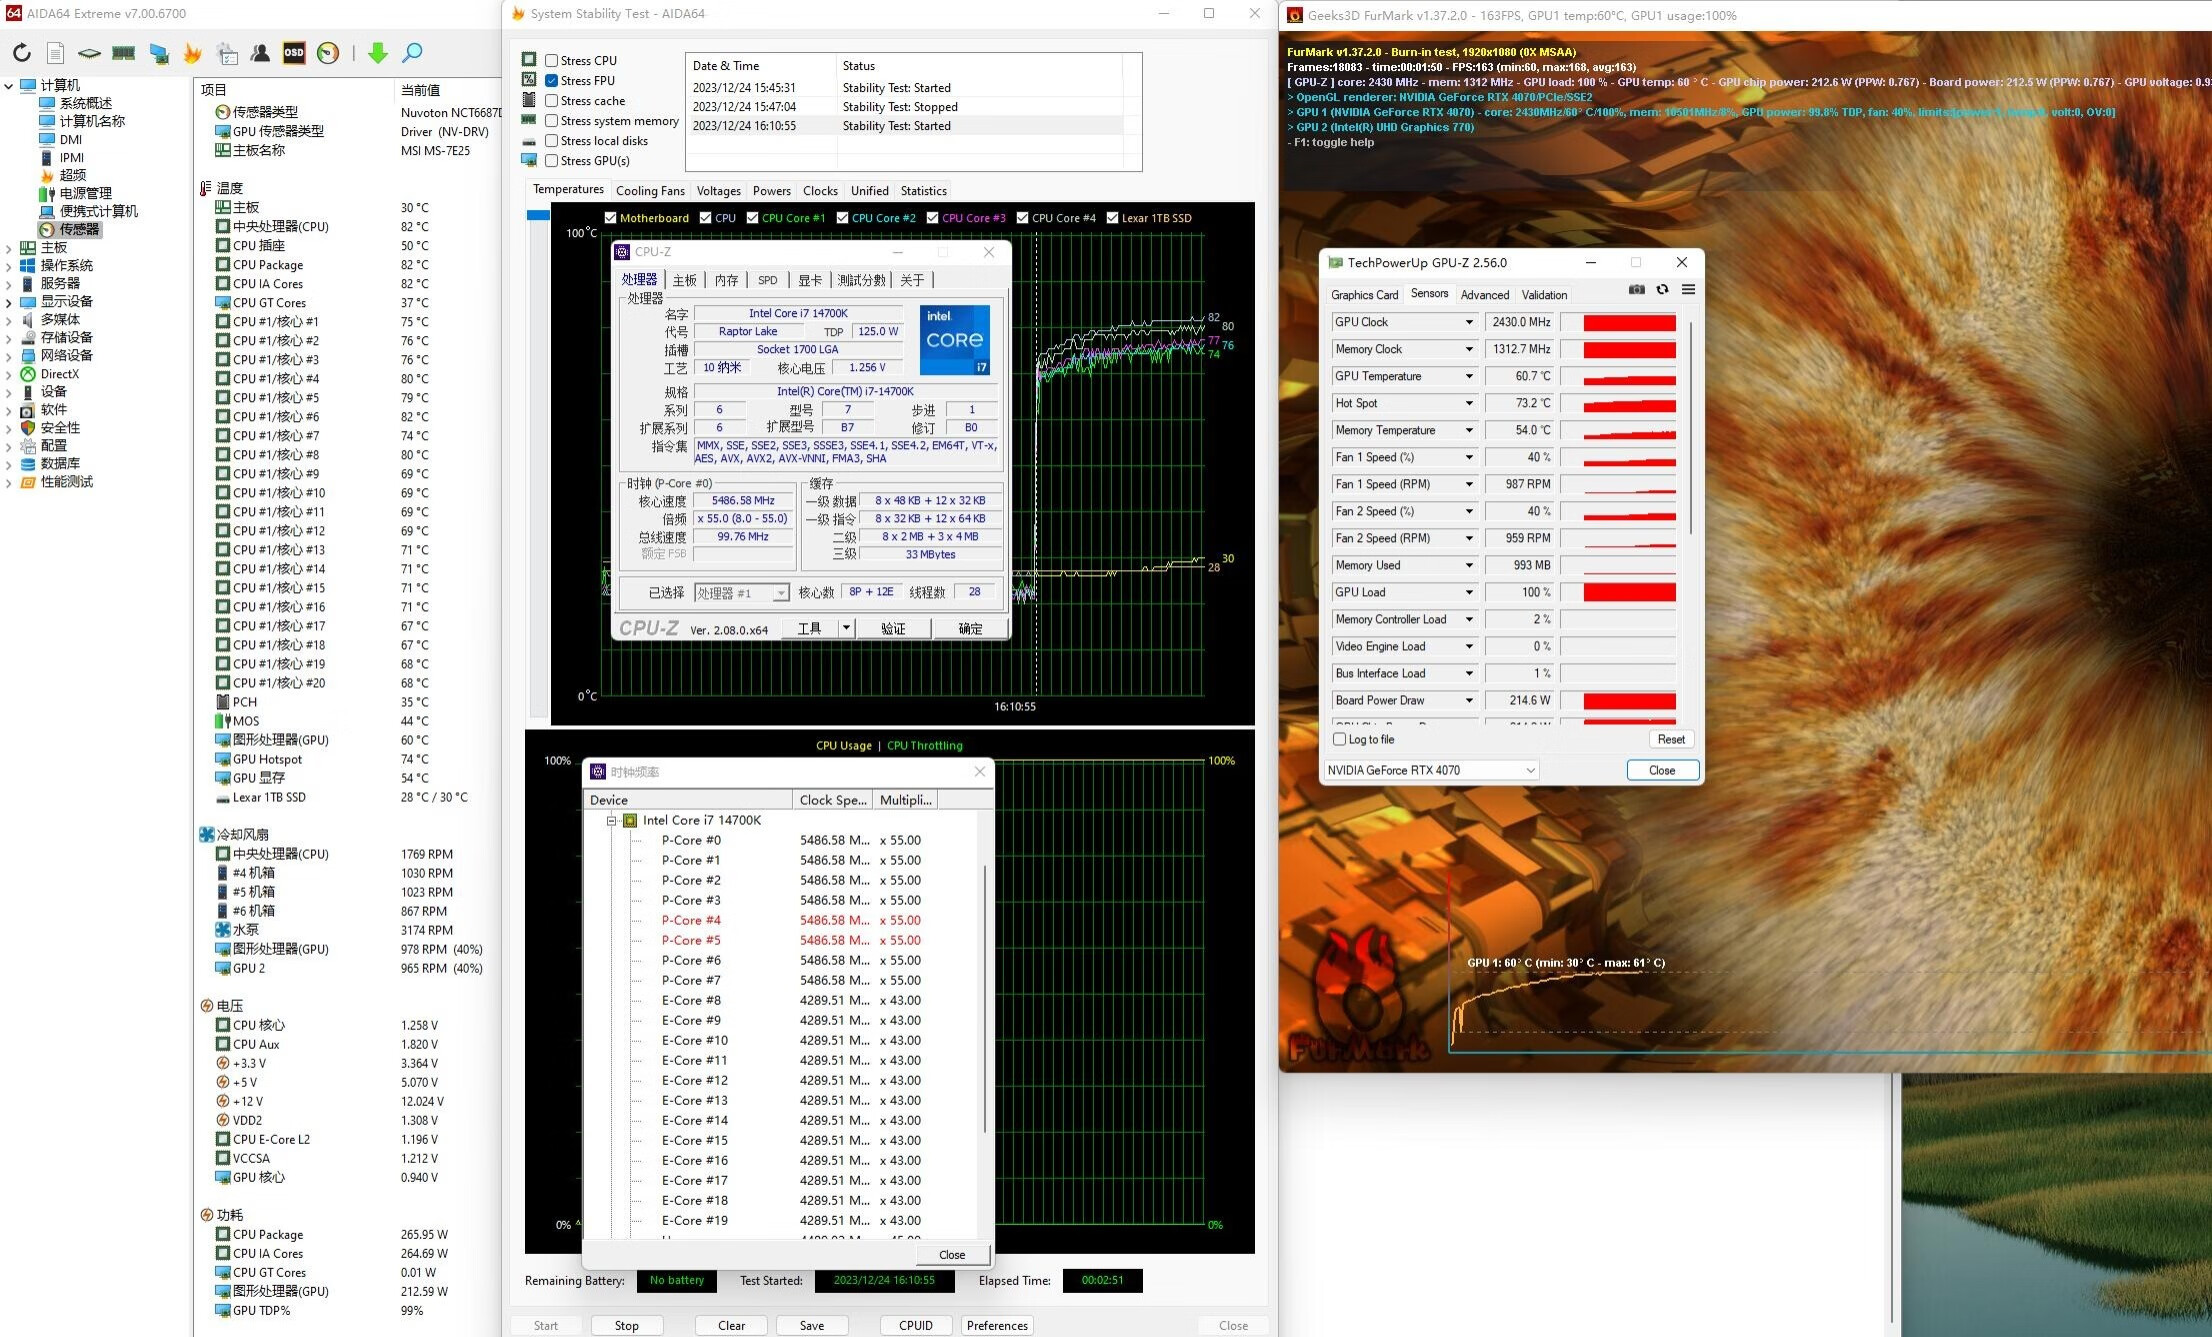Click the Save button in Stability Test
The width and height of the screenshot is (2212, 1337).
812,1325
